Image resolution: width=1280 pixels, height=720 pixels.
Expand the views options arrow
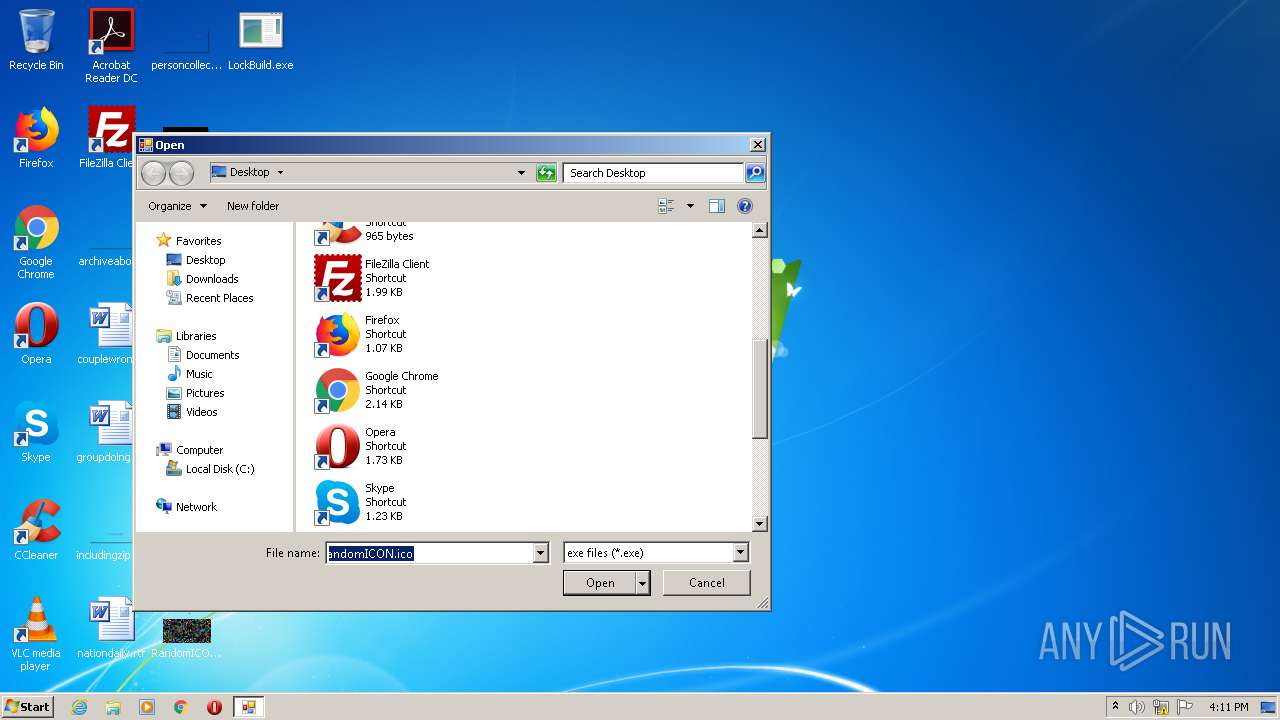pyautogui.click(x=690, y=206)
